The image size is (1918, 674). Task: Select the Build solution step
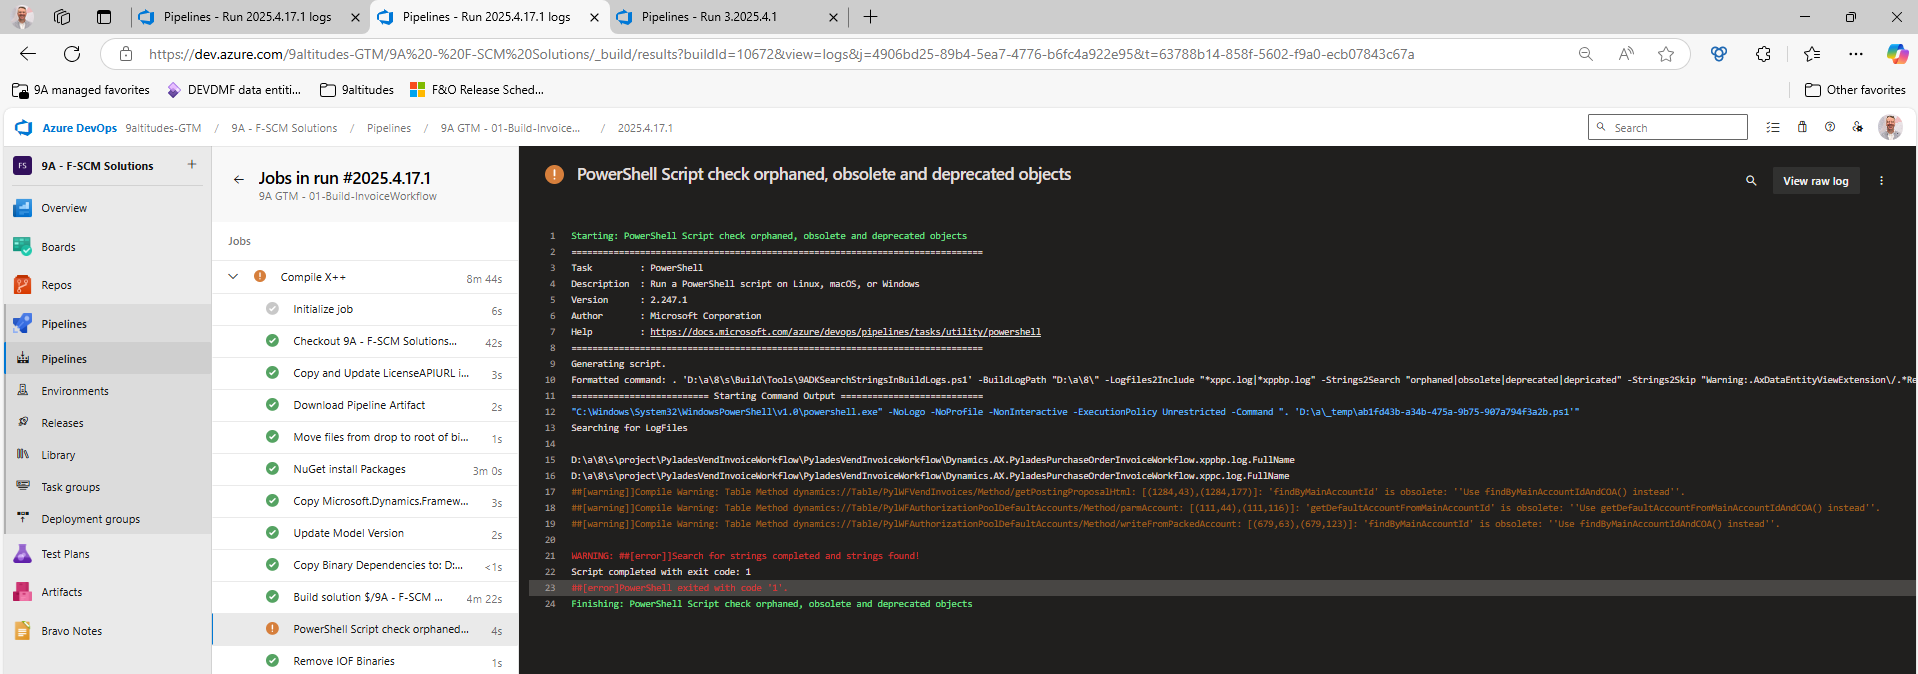367,597
